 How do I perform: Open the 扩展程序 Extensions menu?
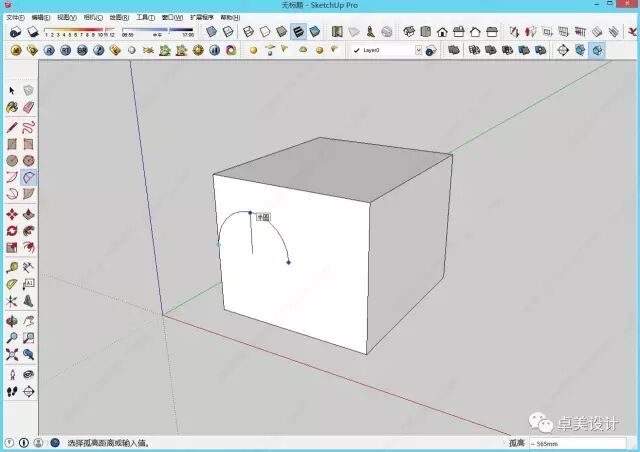202,18
